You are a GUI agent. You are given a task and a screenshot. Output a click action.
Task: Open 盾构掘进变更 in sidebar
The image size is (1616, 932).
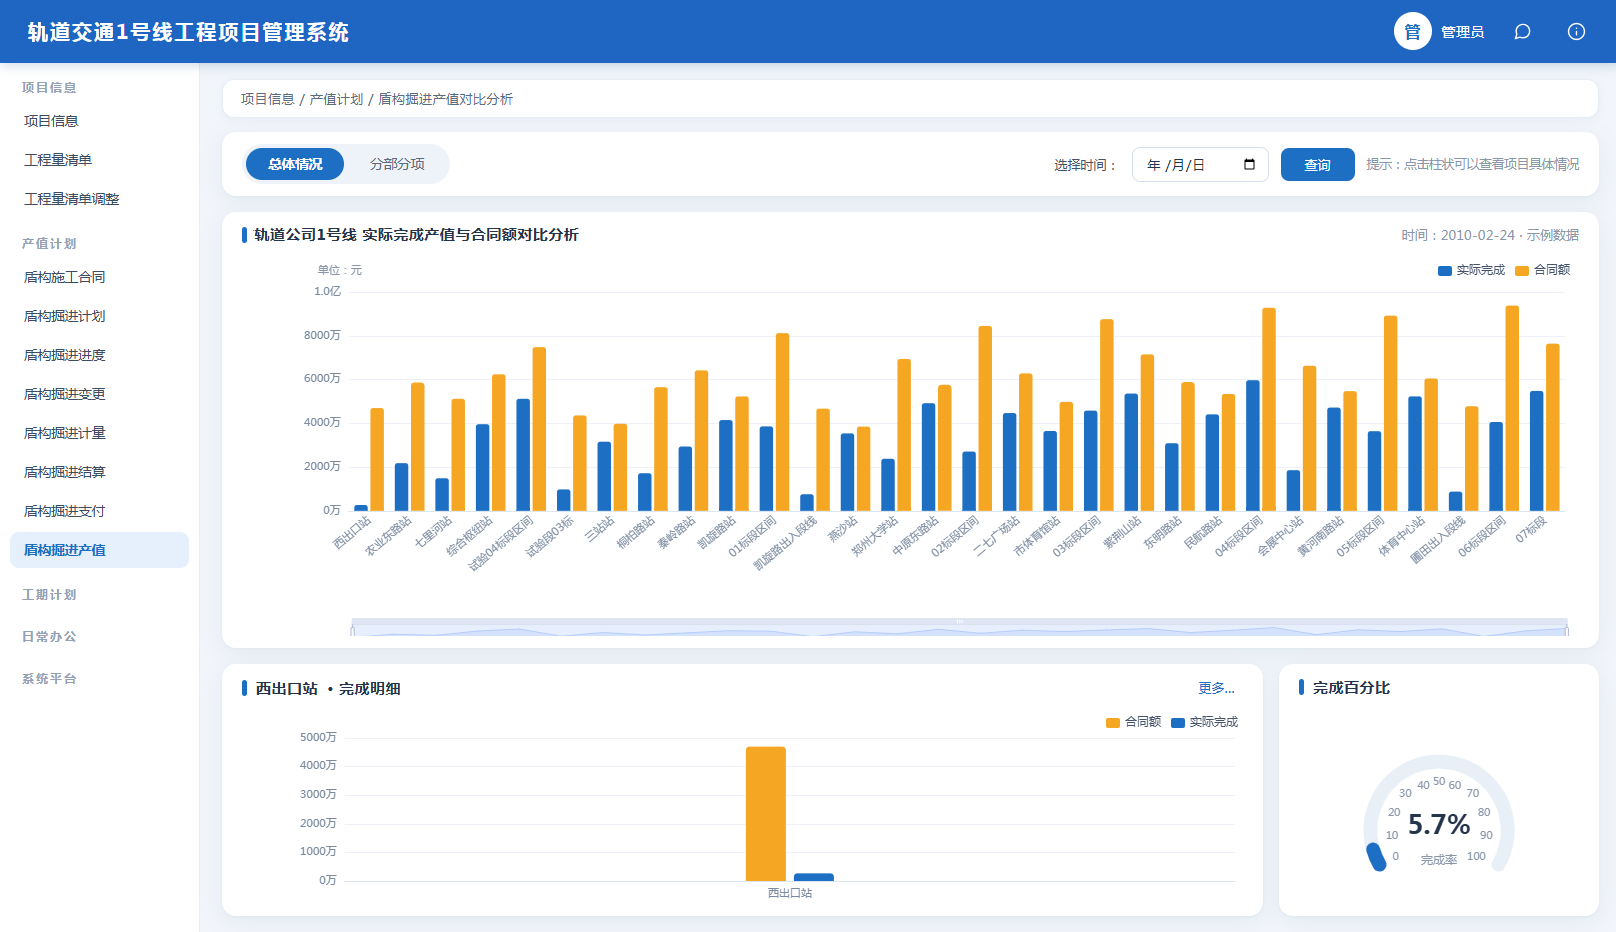(x=99, y=394)
